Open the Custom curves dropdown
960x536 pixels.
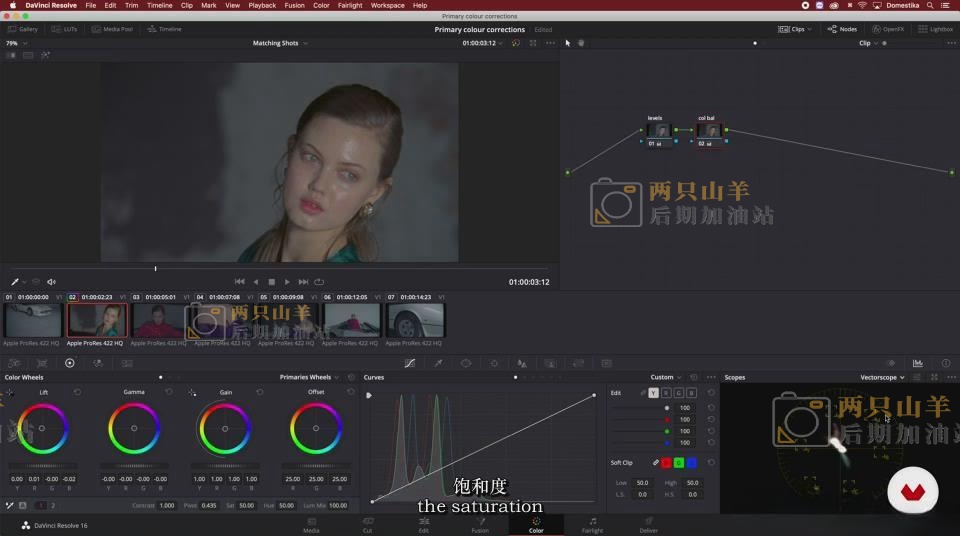pos(665,377)
